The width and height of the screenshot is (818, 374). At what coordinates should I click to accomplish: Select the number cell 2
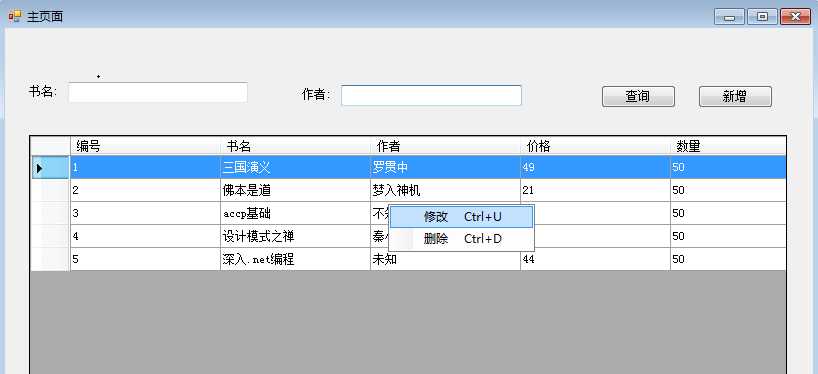coord(145,190)
